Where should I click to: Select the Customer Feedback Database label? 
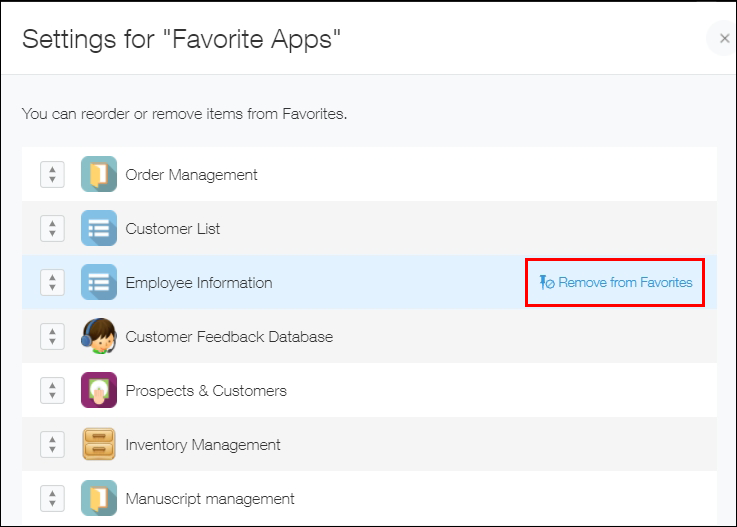(x=229, y=337)
